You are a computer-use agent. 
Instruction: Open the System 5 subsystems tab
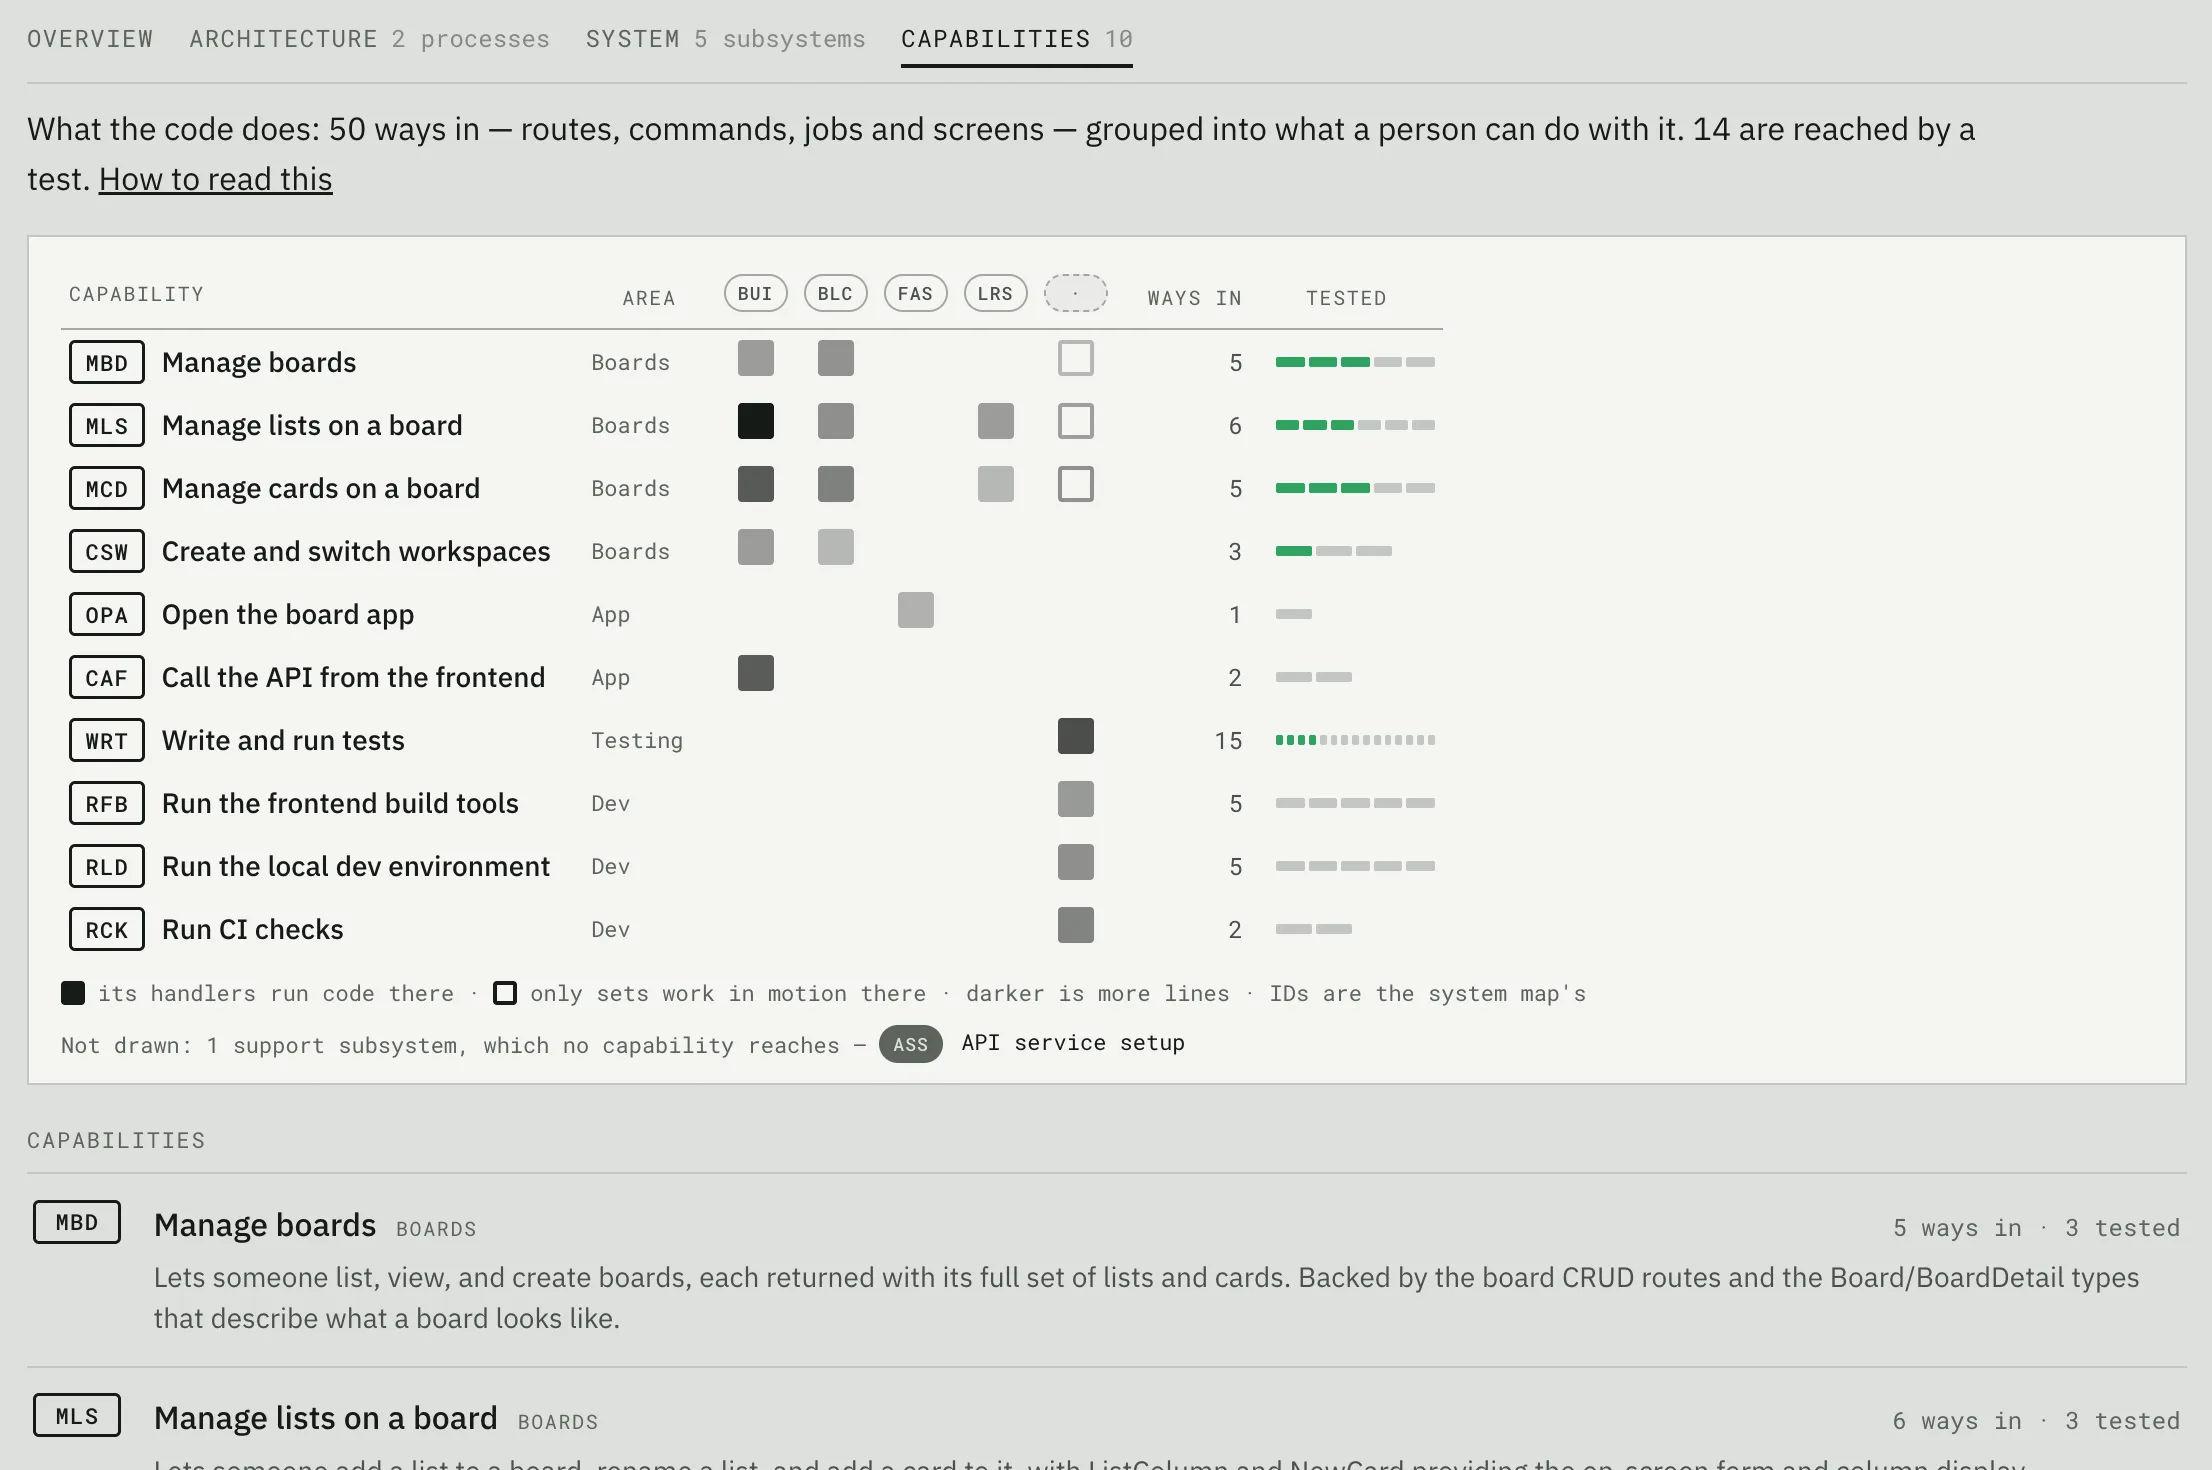(x=725, y=39)
